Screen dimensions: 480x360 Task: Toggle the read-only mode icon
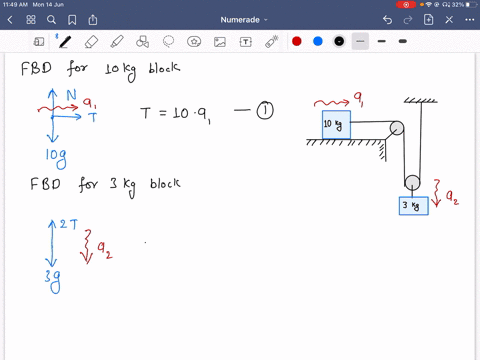tap(39, 42)
